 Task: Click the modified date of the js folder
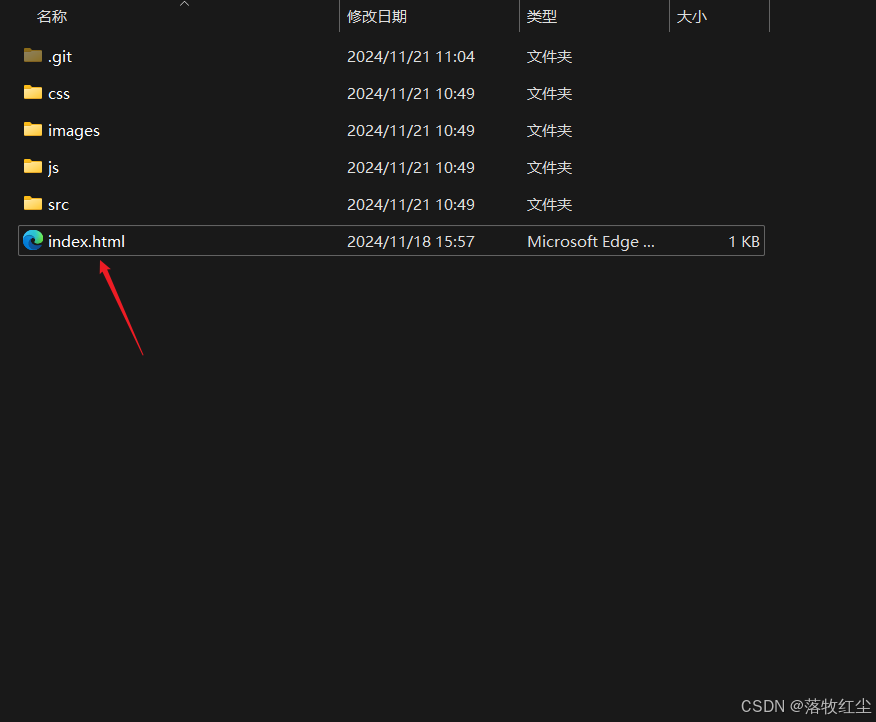(x=411, y=167)
